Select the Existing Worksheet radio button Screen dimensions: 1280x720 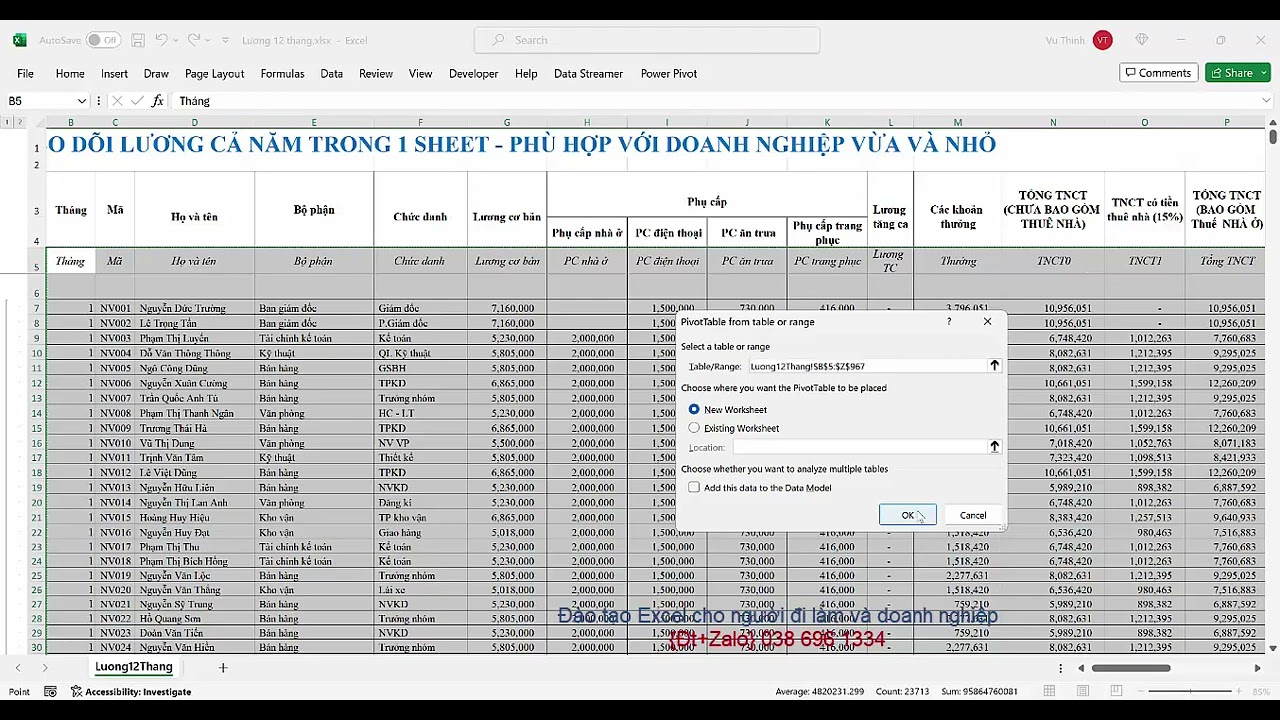click(x=694, y=428)
